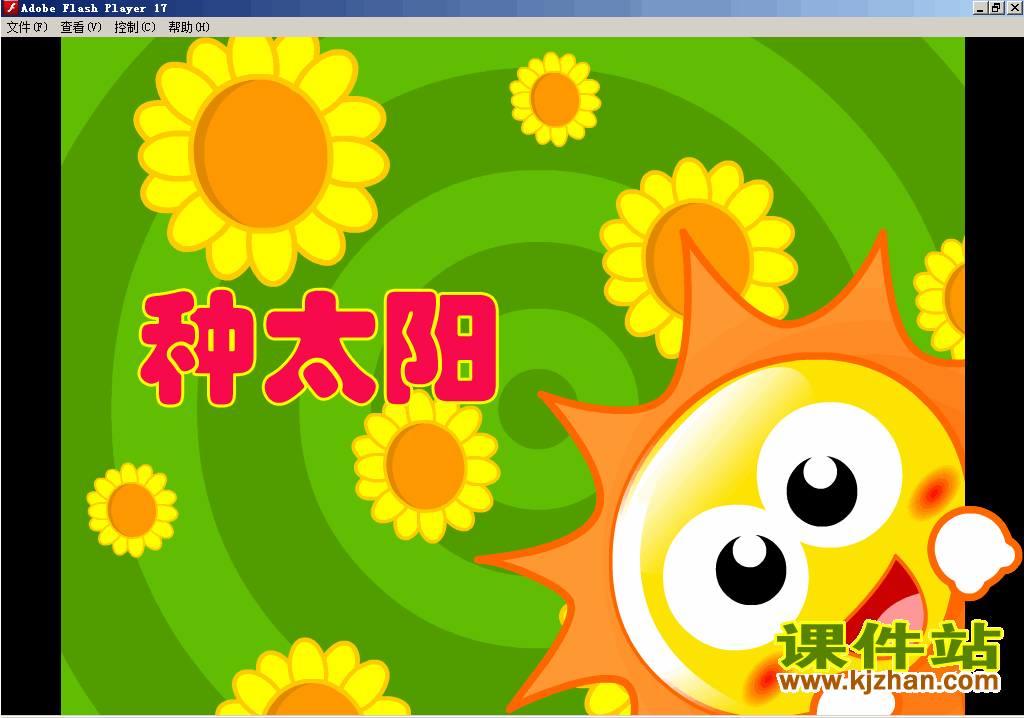Open the 控制(C) menu

tap(135, 27)
